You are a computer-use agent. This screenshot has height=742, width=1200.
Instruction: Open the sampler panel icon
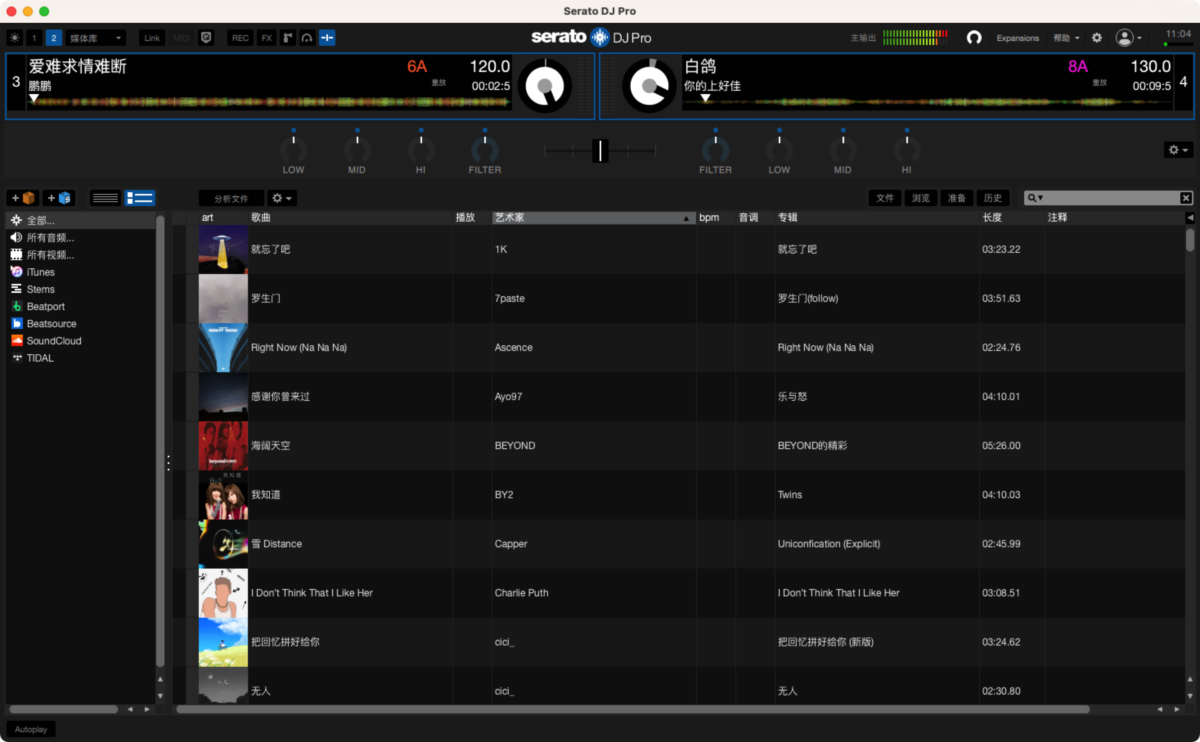(287, 38)
